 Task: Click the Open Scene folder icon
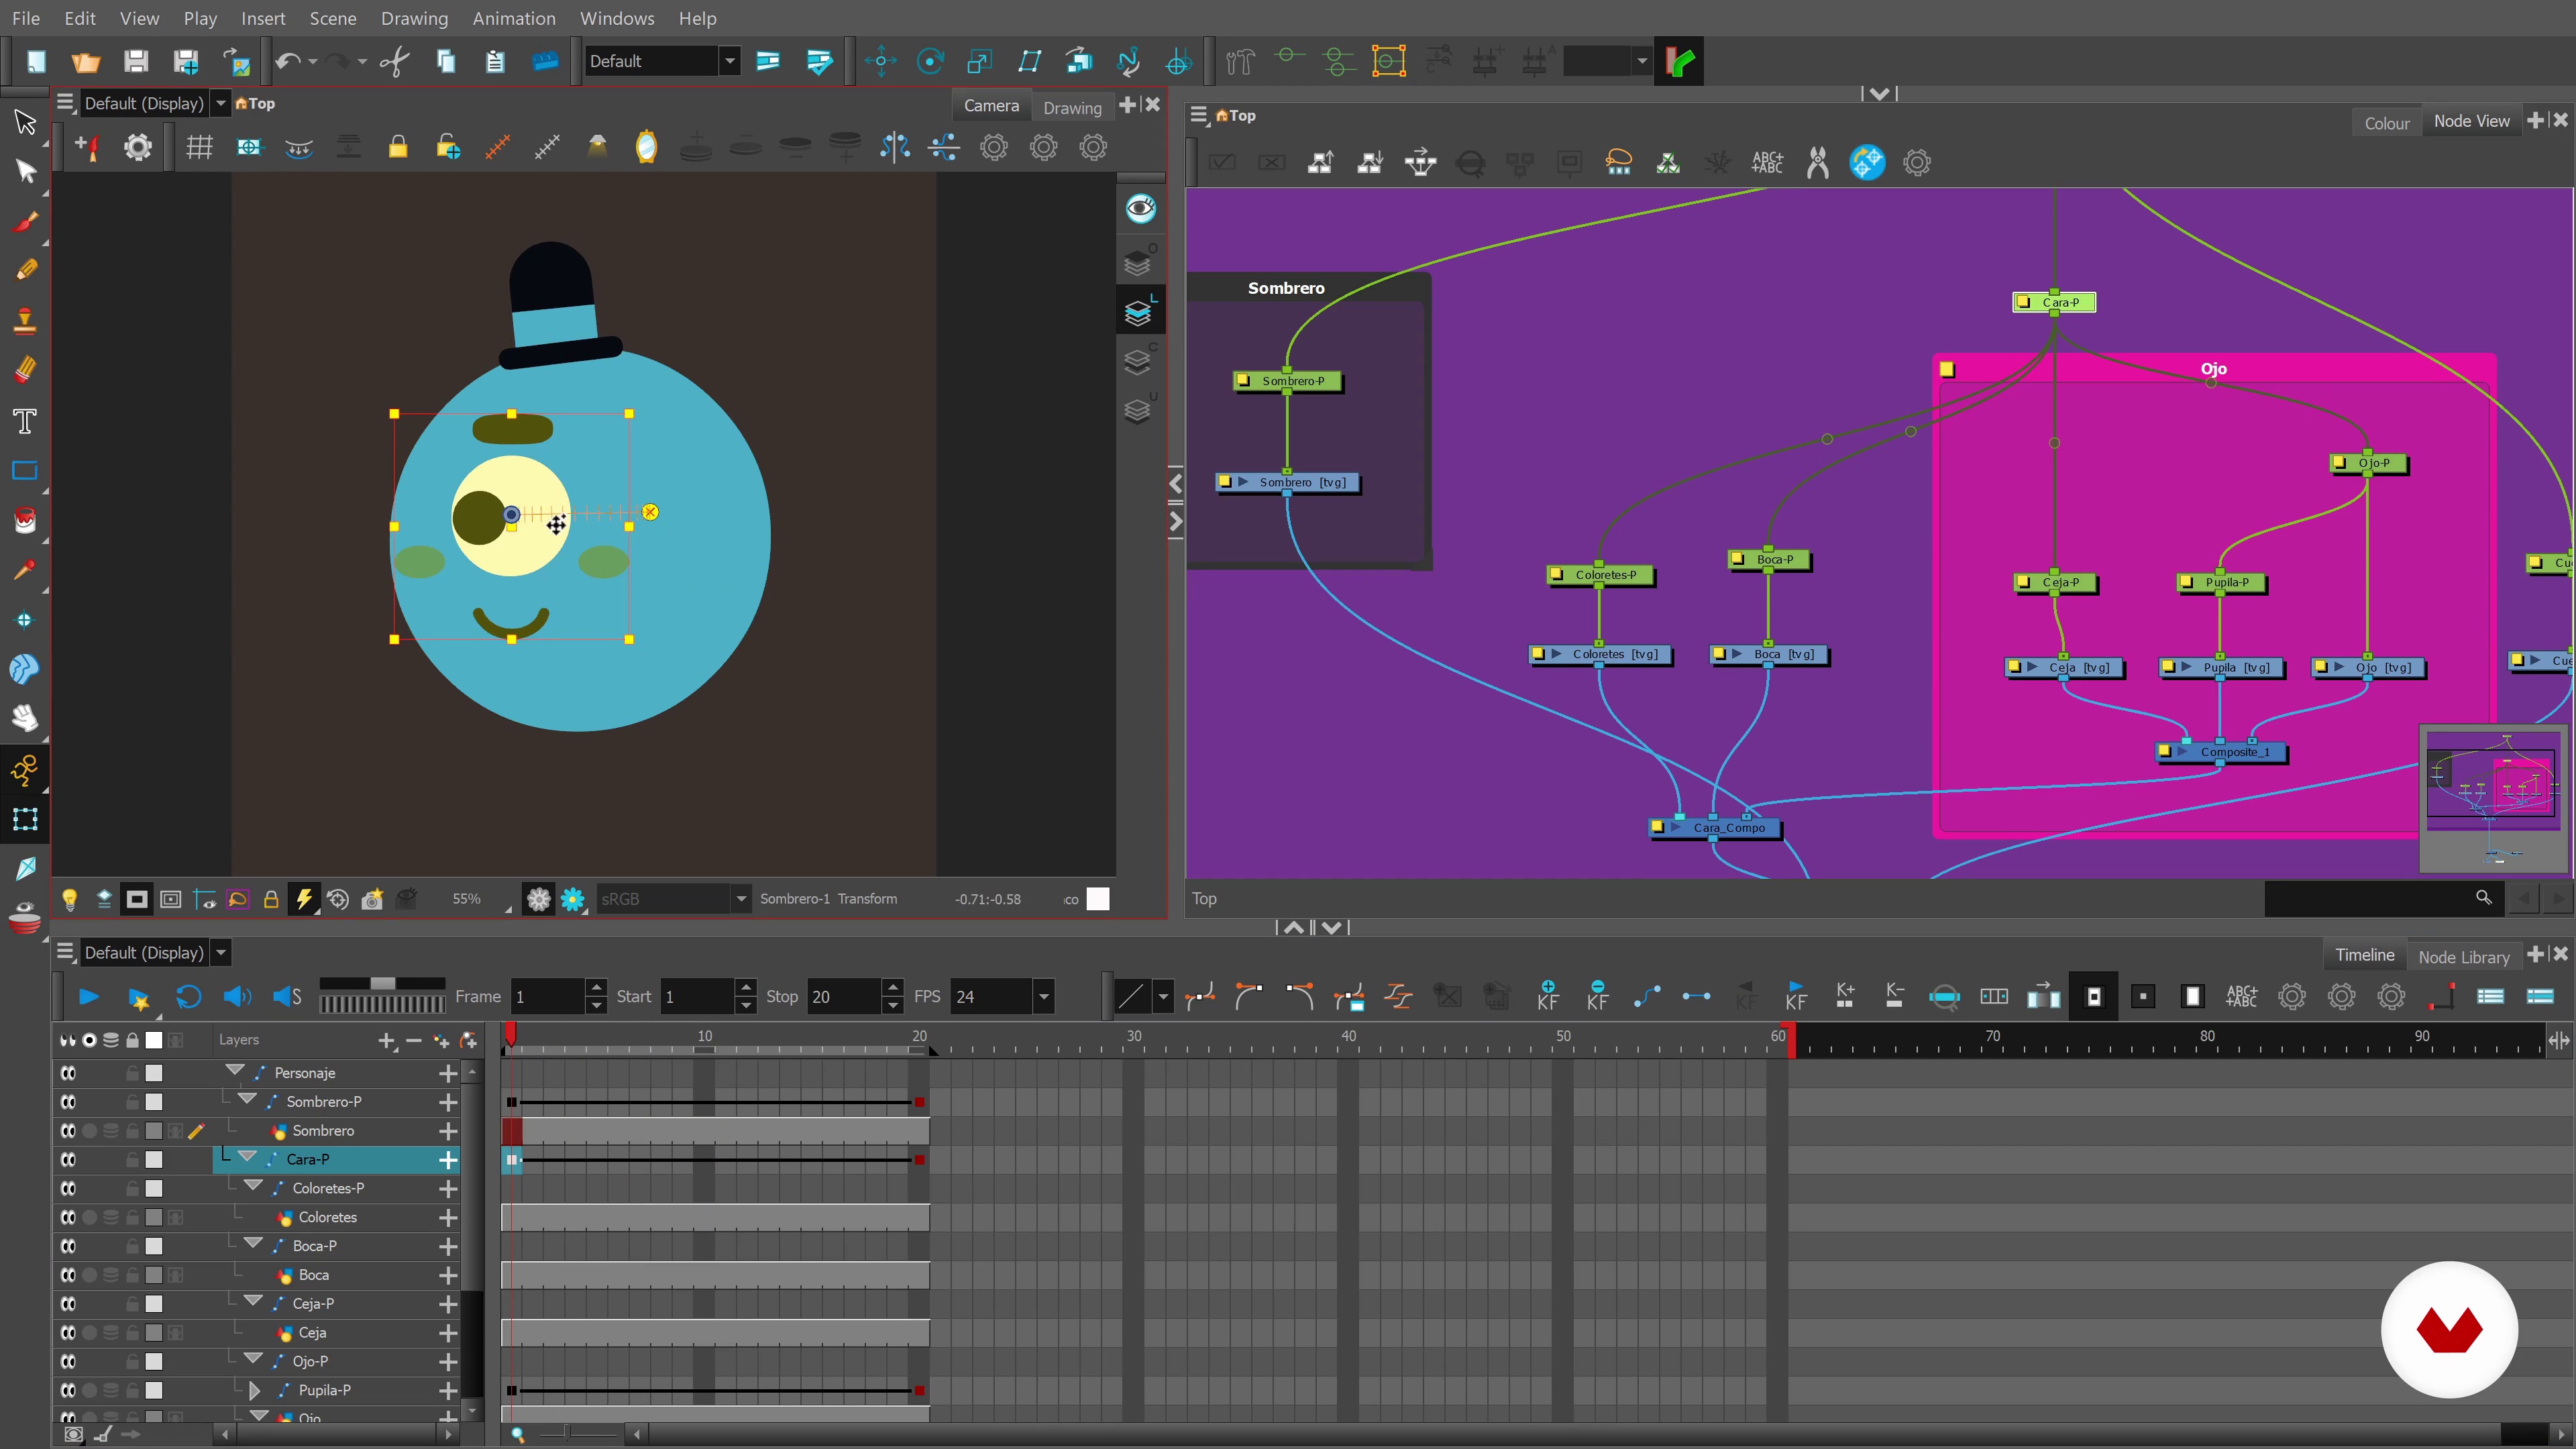[86, 62]
